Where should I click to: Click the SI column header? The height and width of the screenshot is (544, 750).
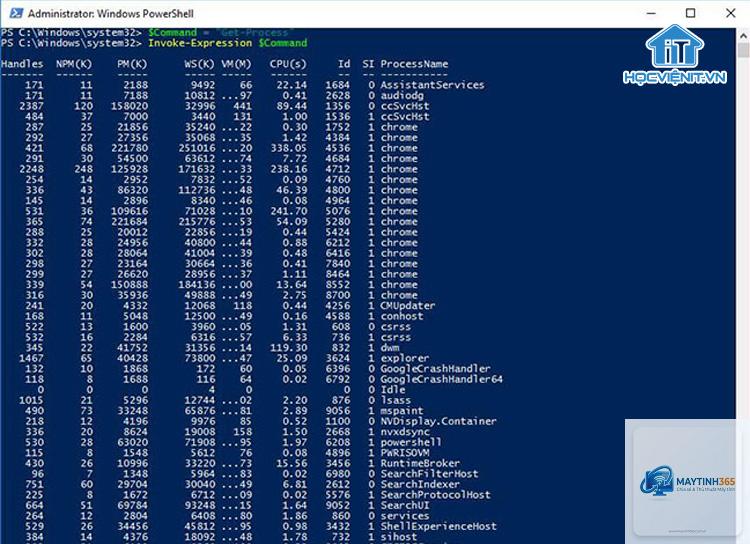(x=368, y=64)
